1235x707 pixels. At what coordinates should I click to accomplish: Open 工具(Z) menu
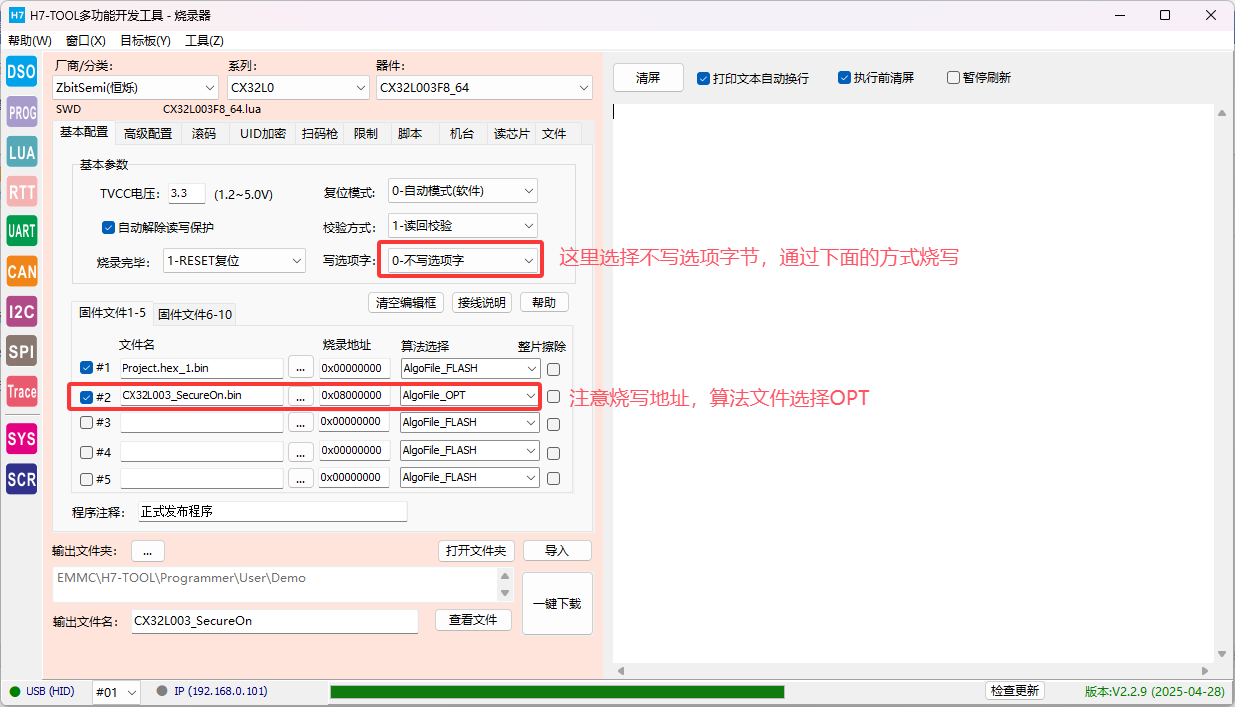[x=204, y=41]
